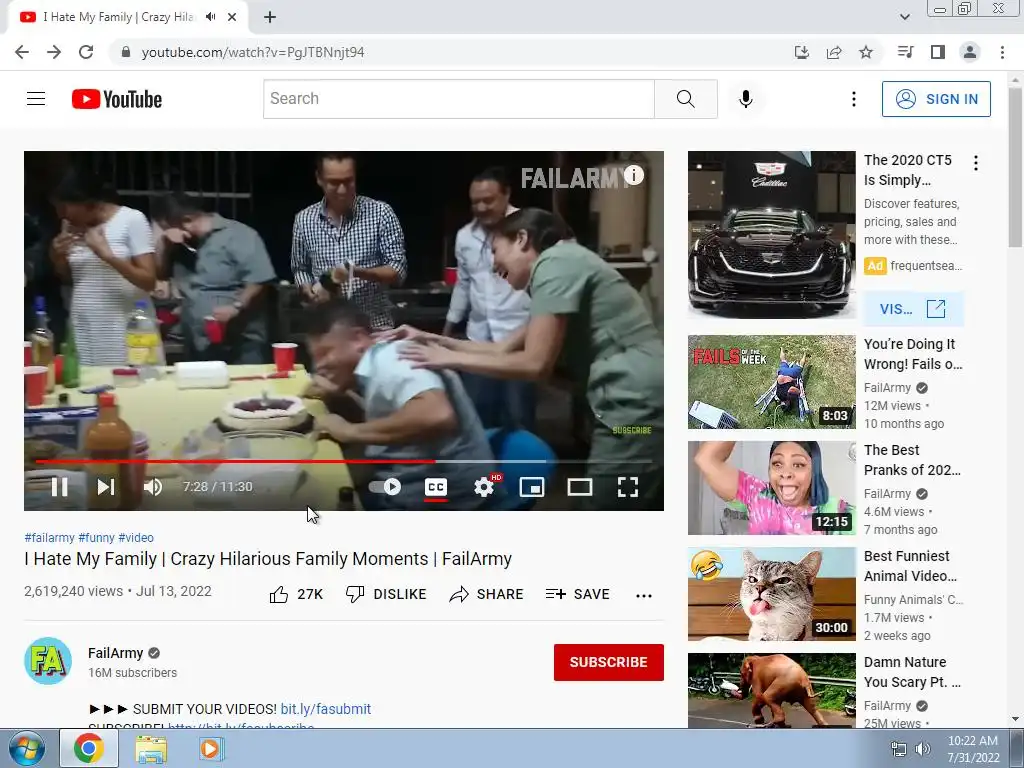Open the Windows Start menu
The height and width of the screenshot is (768, 1024).
coord(27,748)
